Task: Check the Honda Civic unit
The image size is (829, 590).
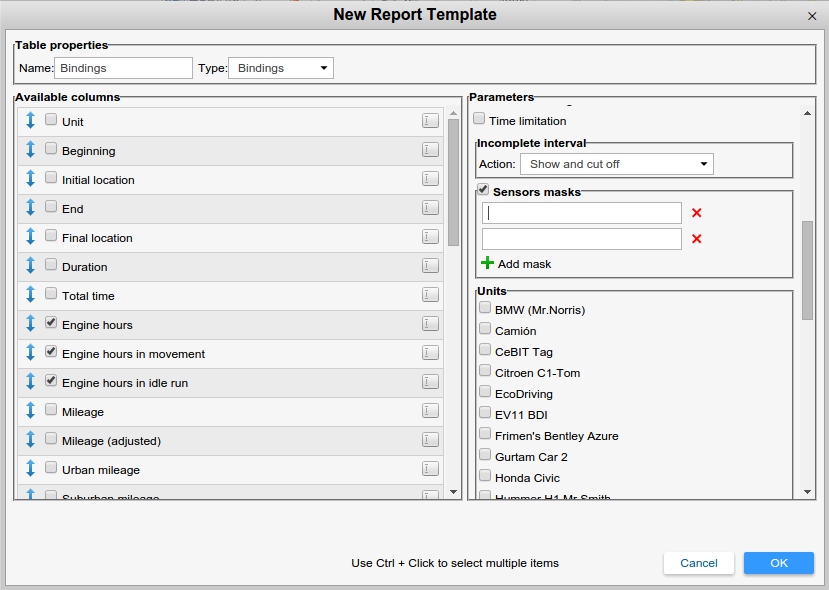Action: 485,477
